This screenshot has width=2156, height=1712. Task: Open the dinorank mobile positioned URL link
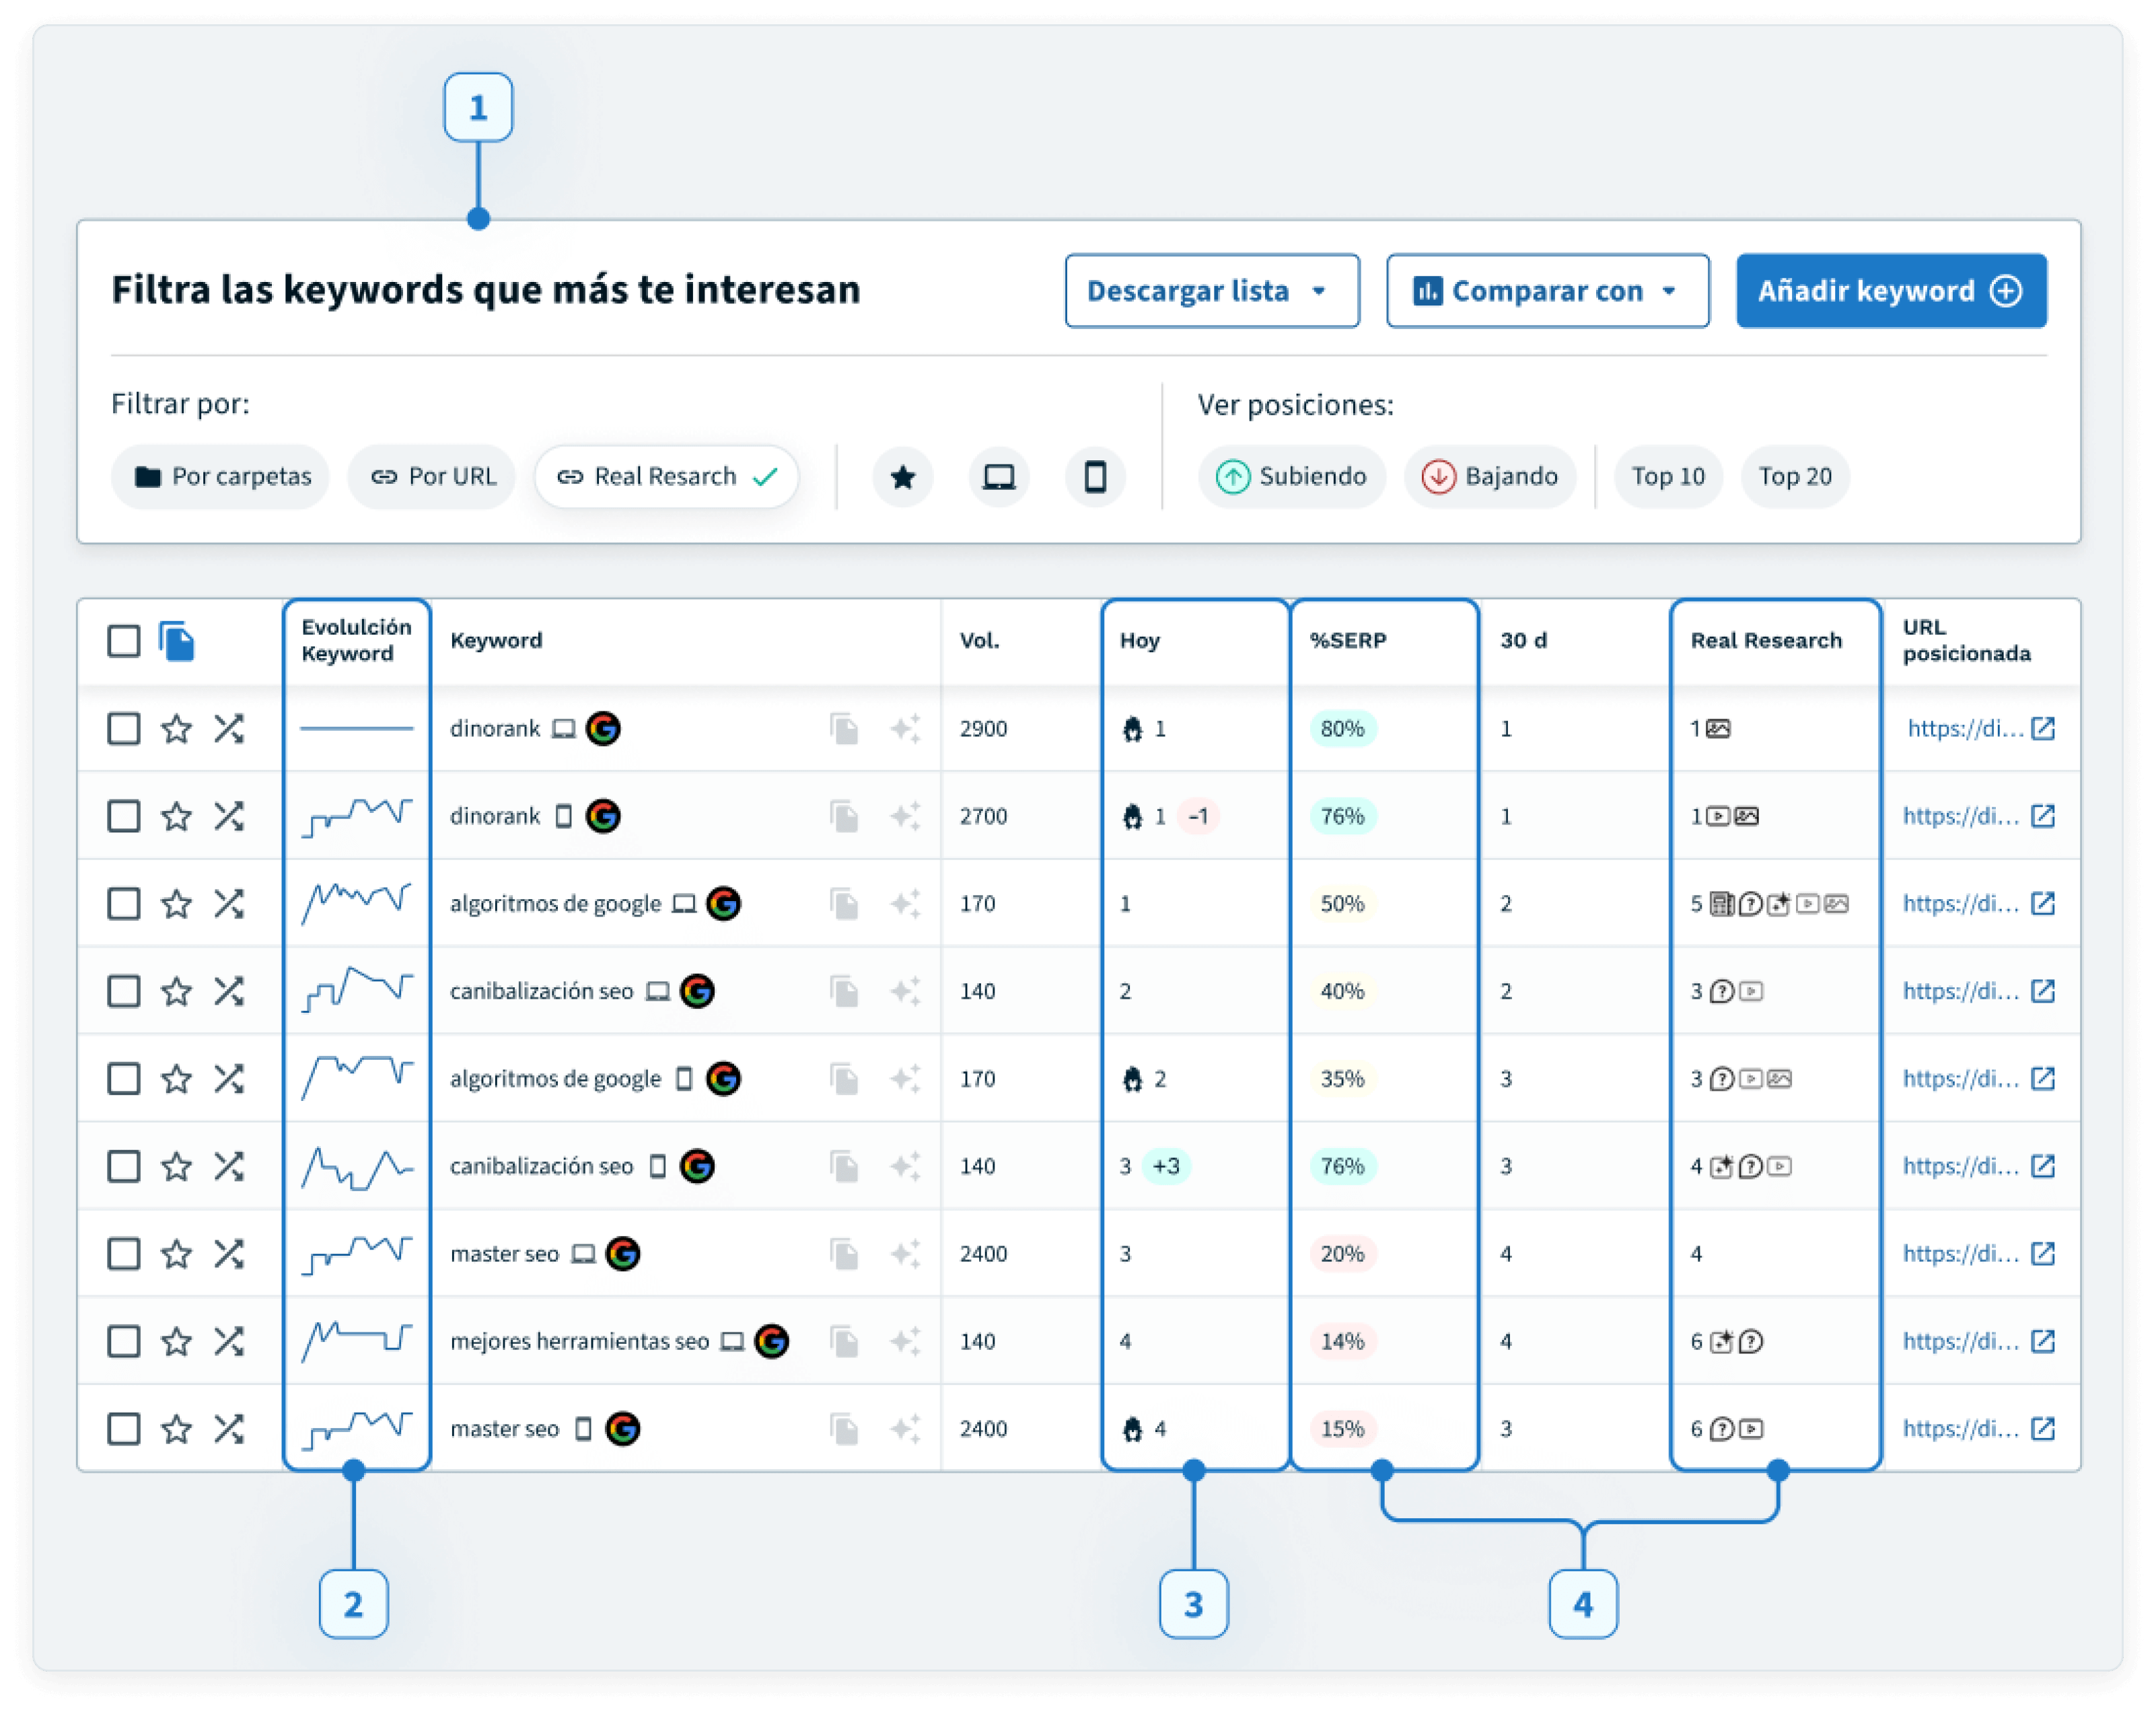pos(1961,816)
